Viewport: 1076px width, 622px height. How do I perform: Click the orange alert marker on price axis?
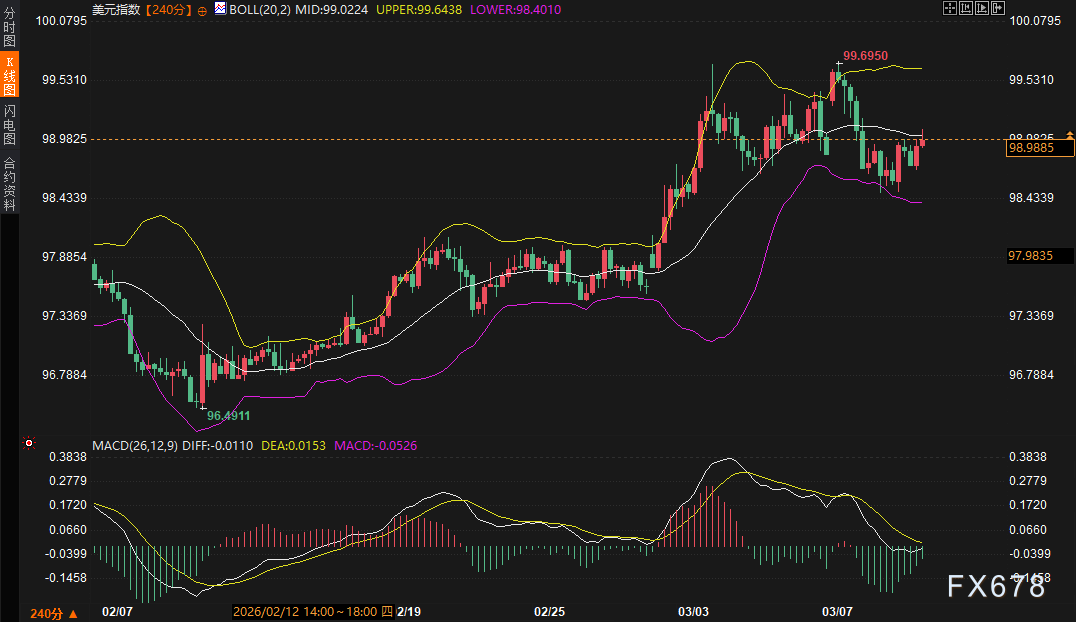click(x=1070, y=133)
